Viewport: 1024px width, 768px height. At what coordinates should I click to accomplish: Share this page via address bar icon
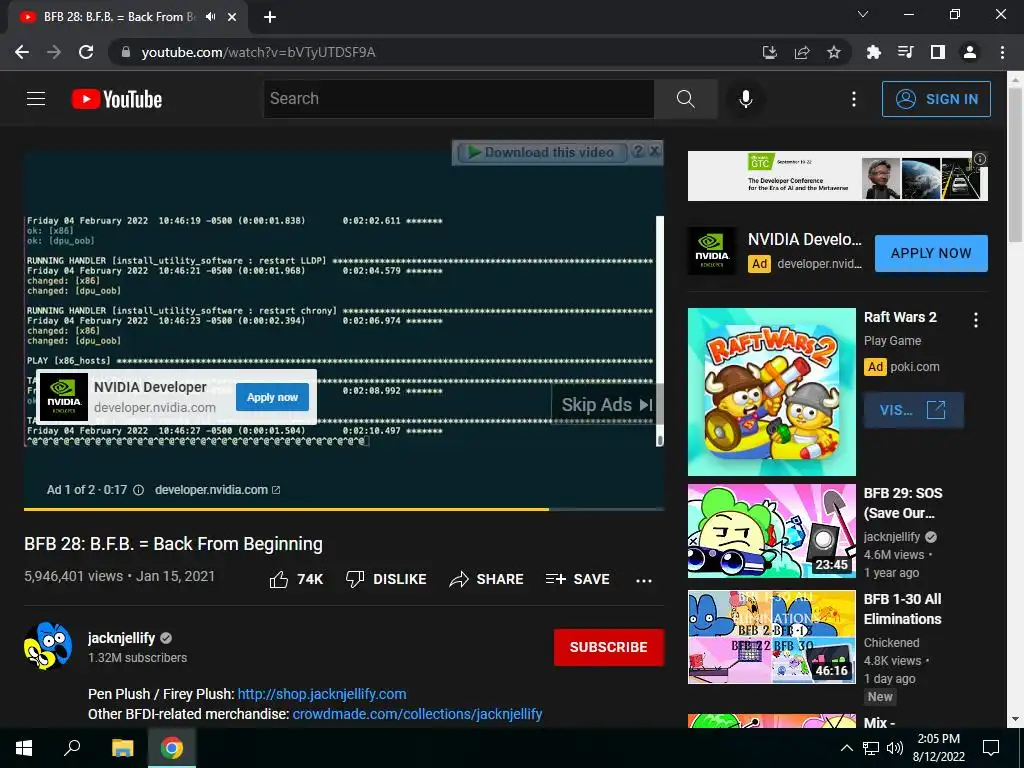(802, 52)
